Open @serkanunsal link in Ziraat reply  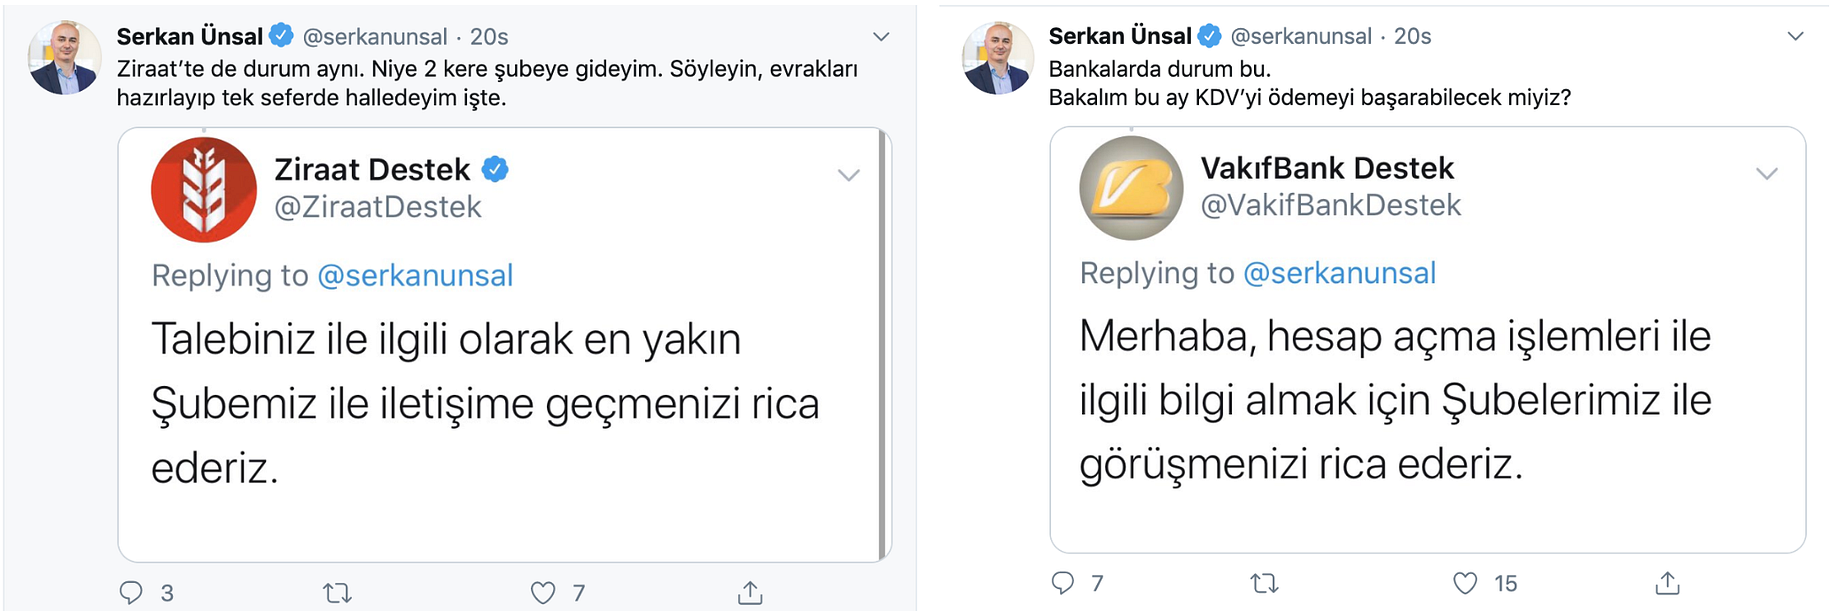point(415,276)
